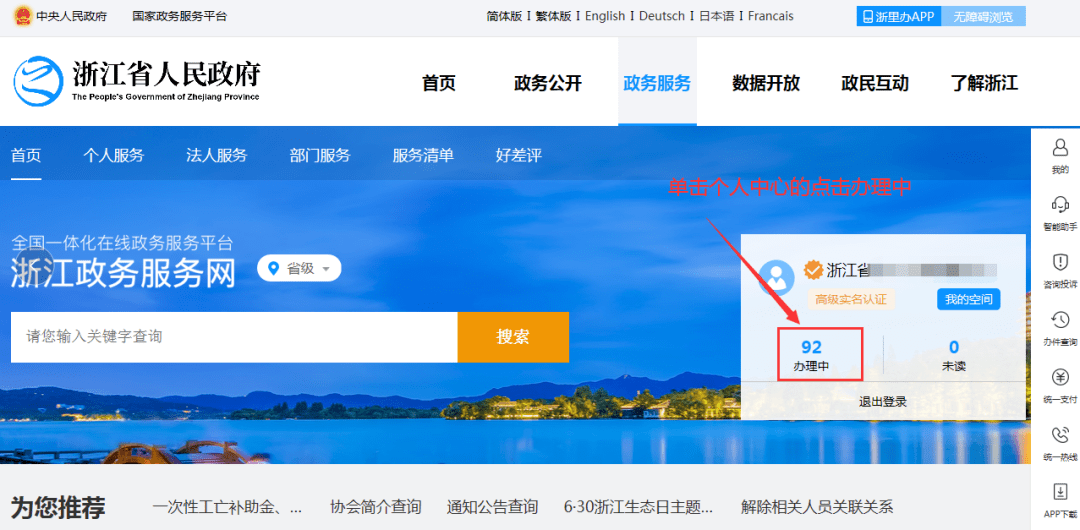Click the 我的空间 button

pos(968,299)
